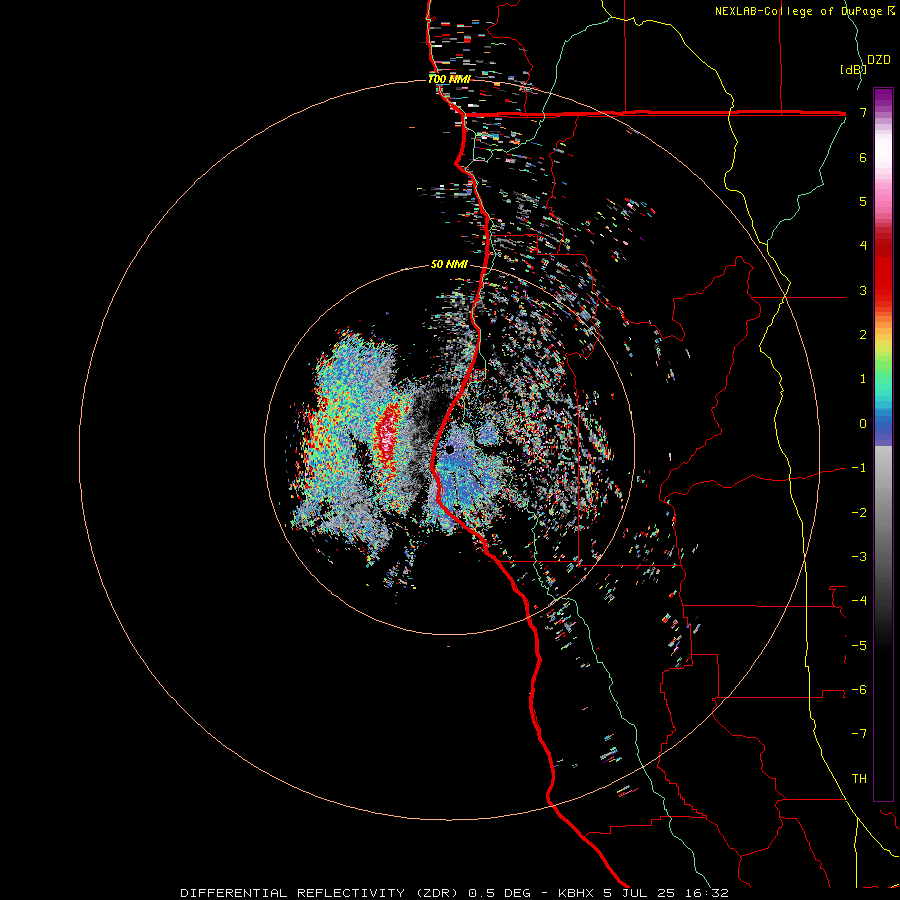The width and height of the screenshot is (900, 900).
Task: Click the black radar site dot marker
Action: 449,449
